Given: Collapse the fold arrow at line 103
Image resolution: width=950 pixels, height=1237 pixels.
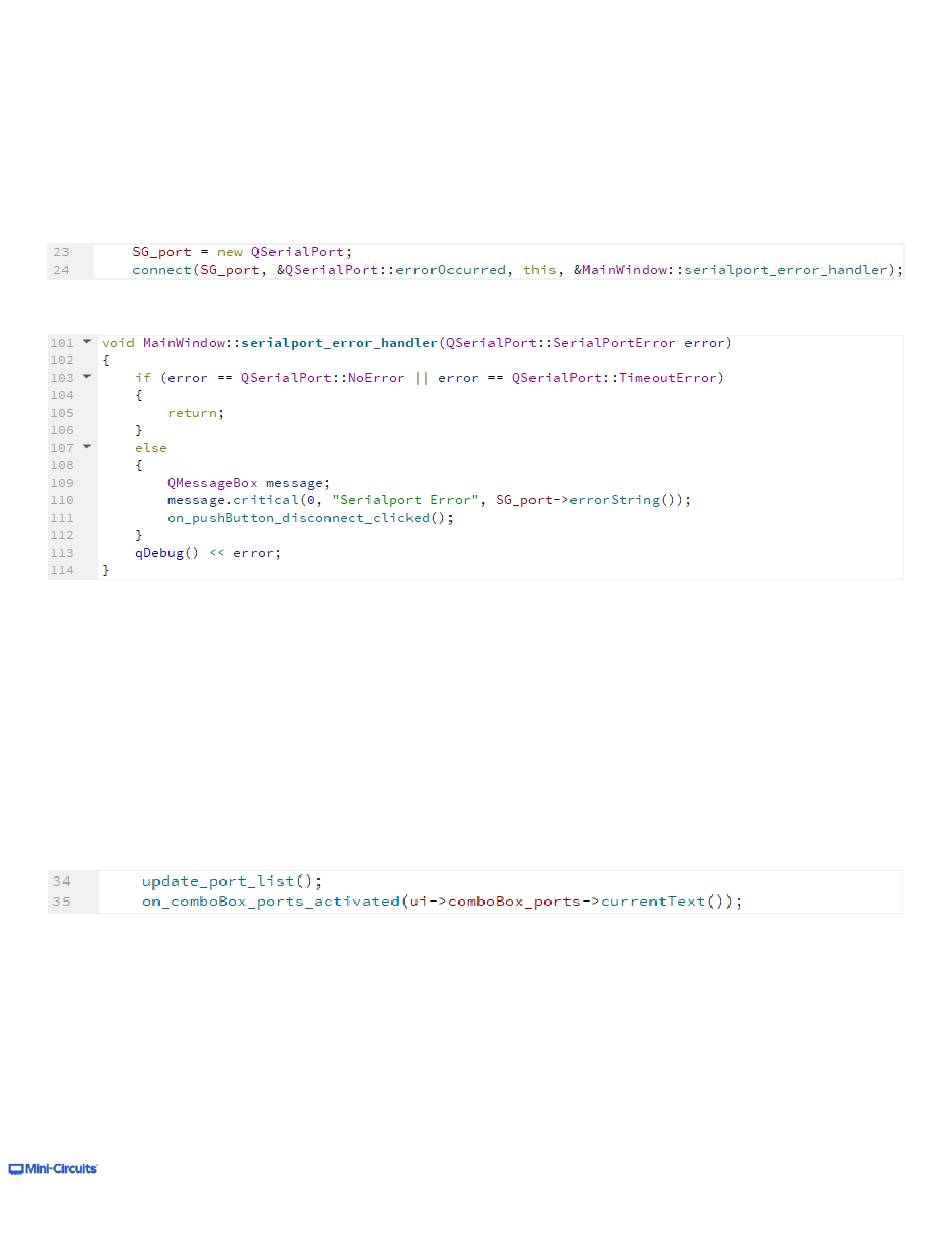Looking at the screenshot, I should (x=87, y=377).
